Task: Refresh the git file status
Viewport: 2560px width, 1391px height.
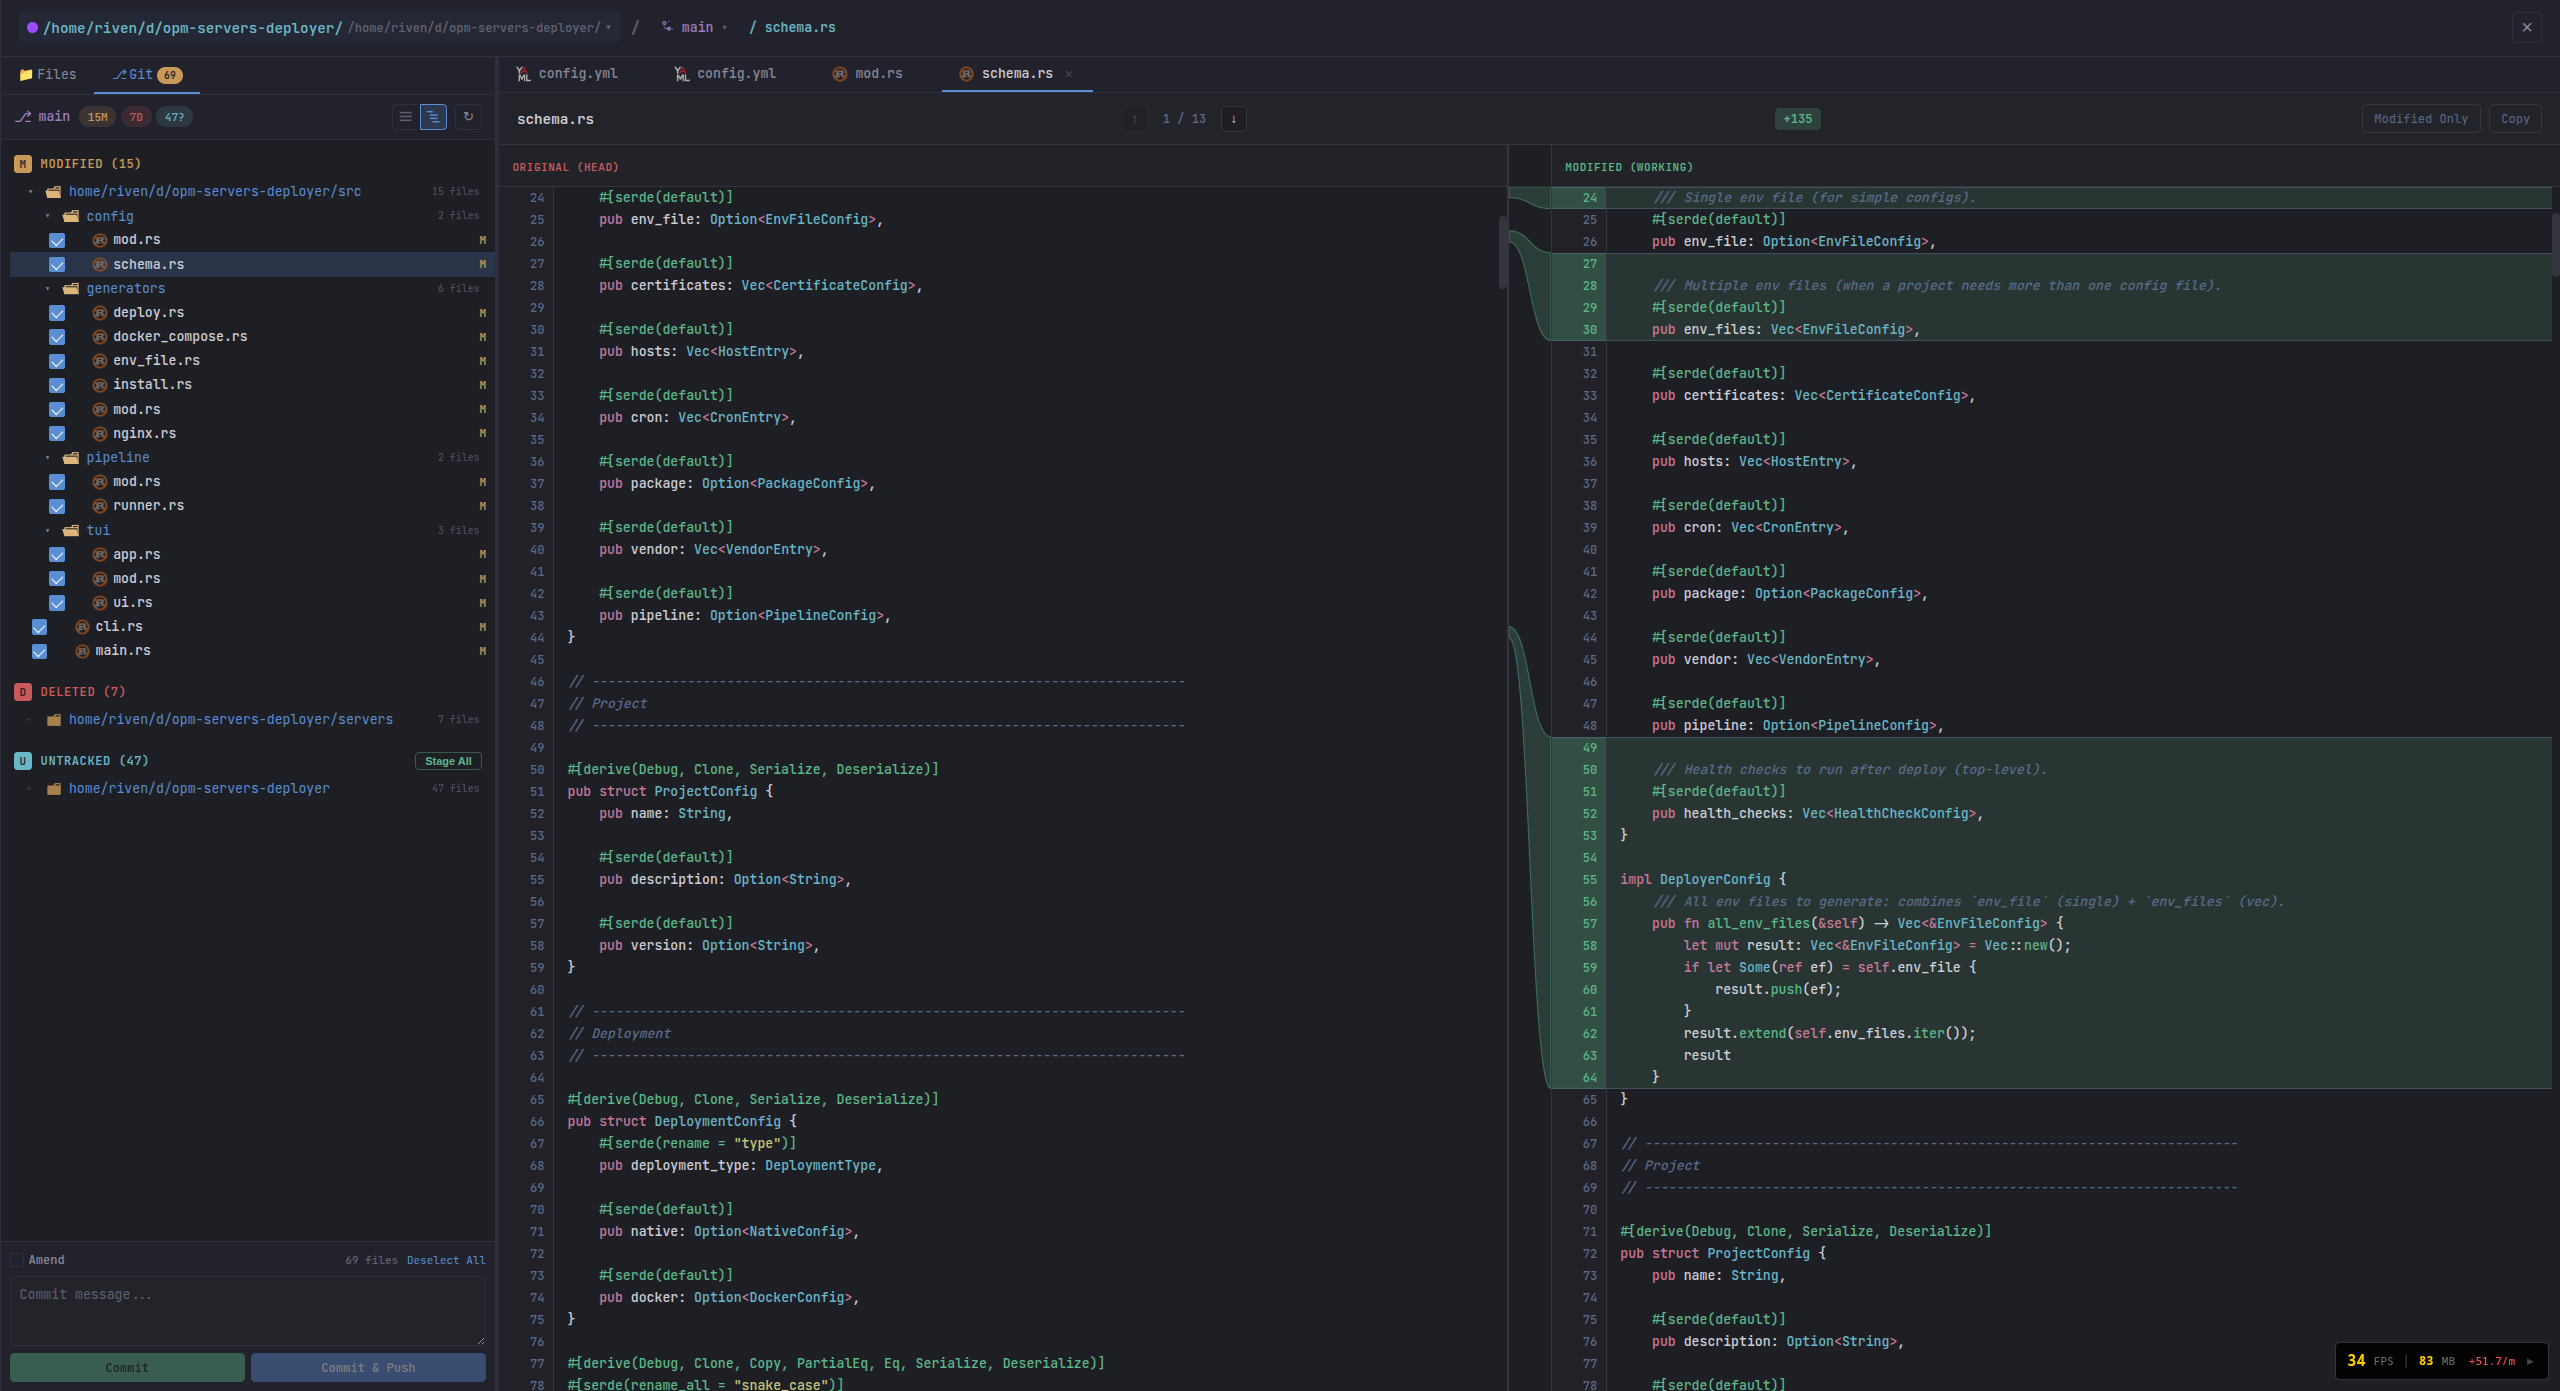Action: point(468,117)
